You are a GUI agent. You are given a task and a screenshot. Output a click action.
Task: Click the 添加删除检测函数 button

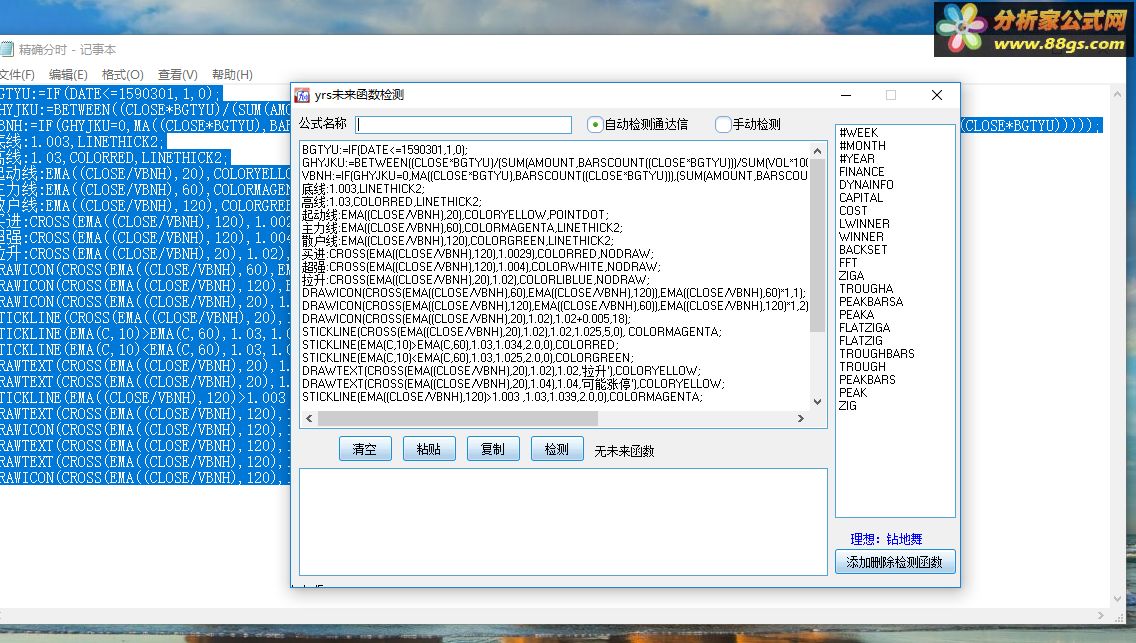[x=895, y=562]
